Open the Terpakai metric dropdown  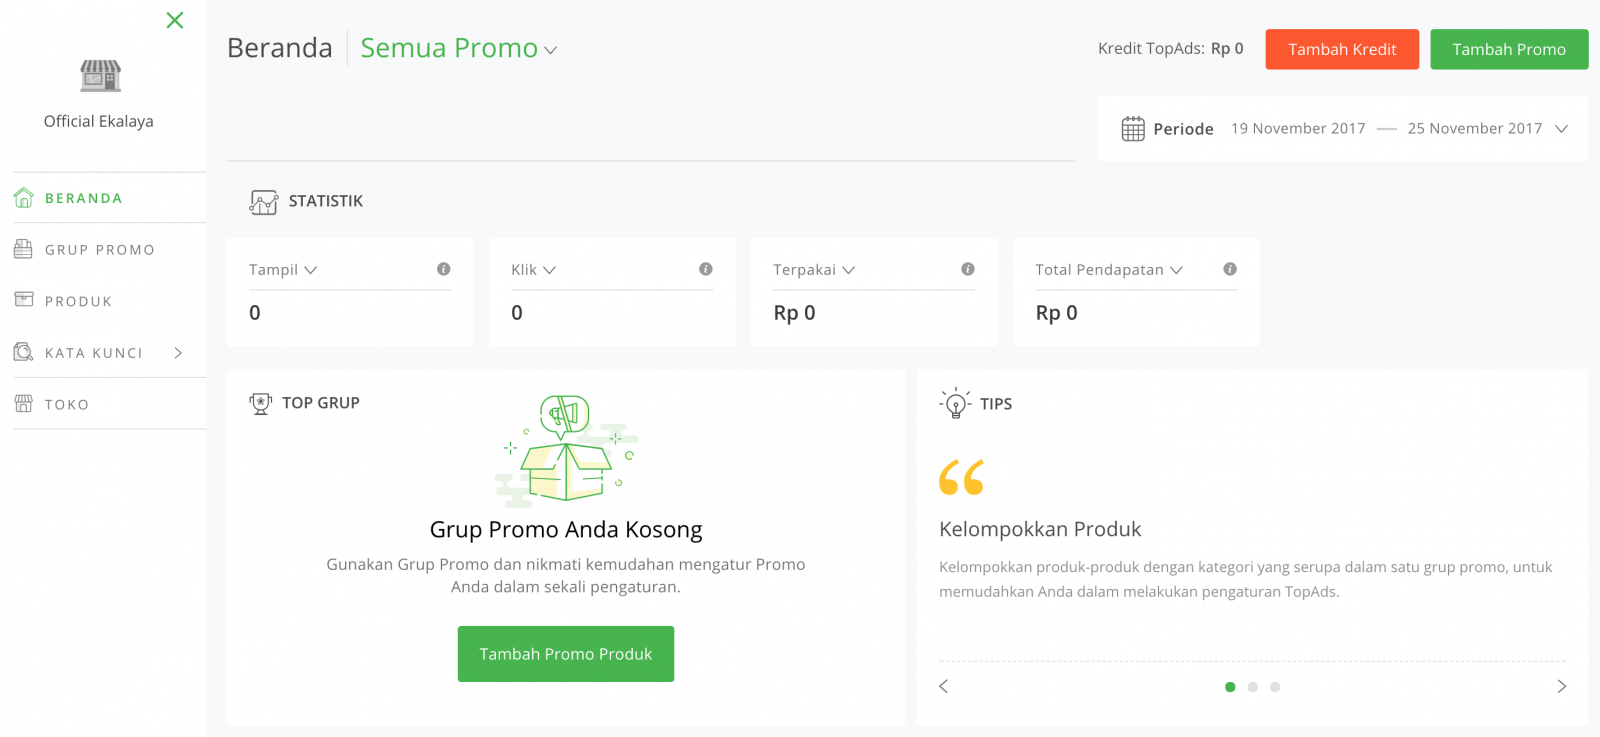point(814,270)
